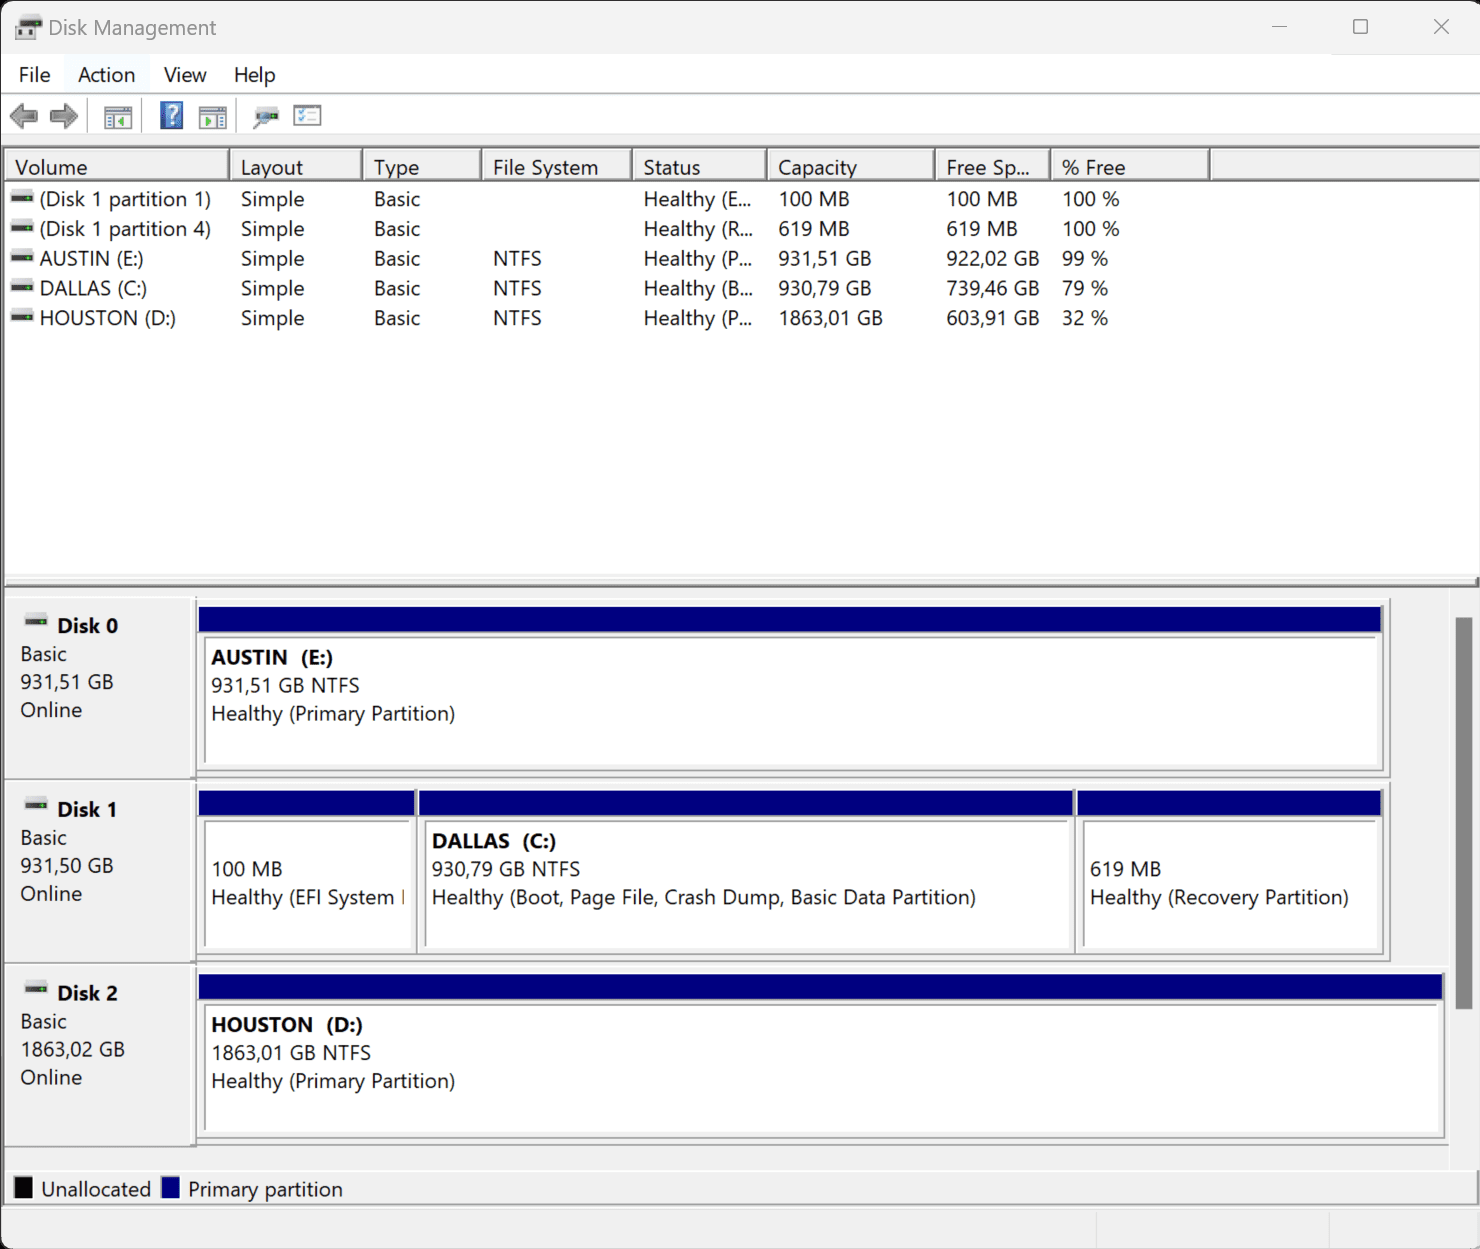Sort by the Type column header
This screenshot has width=1480, height=1249.
(x=422, y=167)
